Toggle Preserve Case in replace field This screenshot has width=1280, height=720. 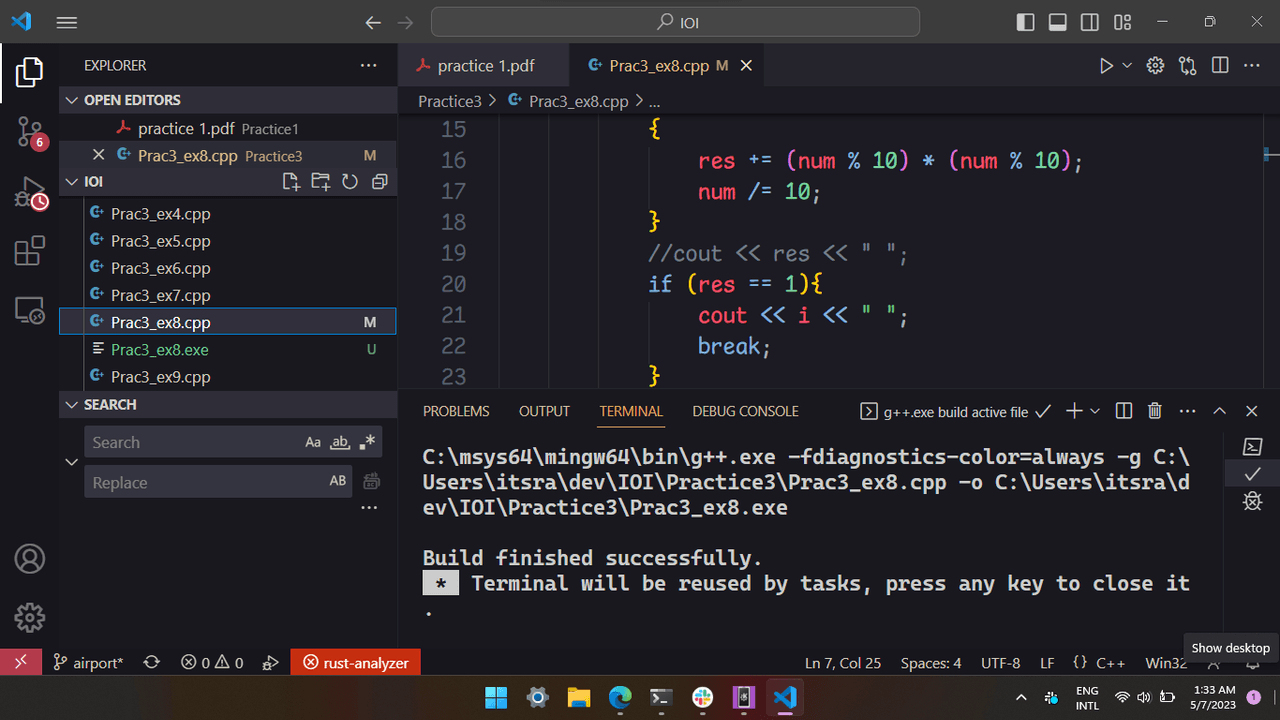coord(338,482)
